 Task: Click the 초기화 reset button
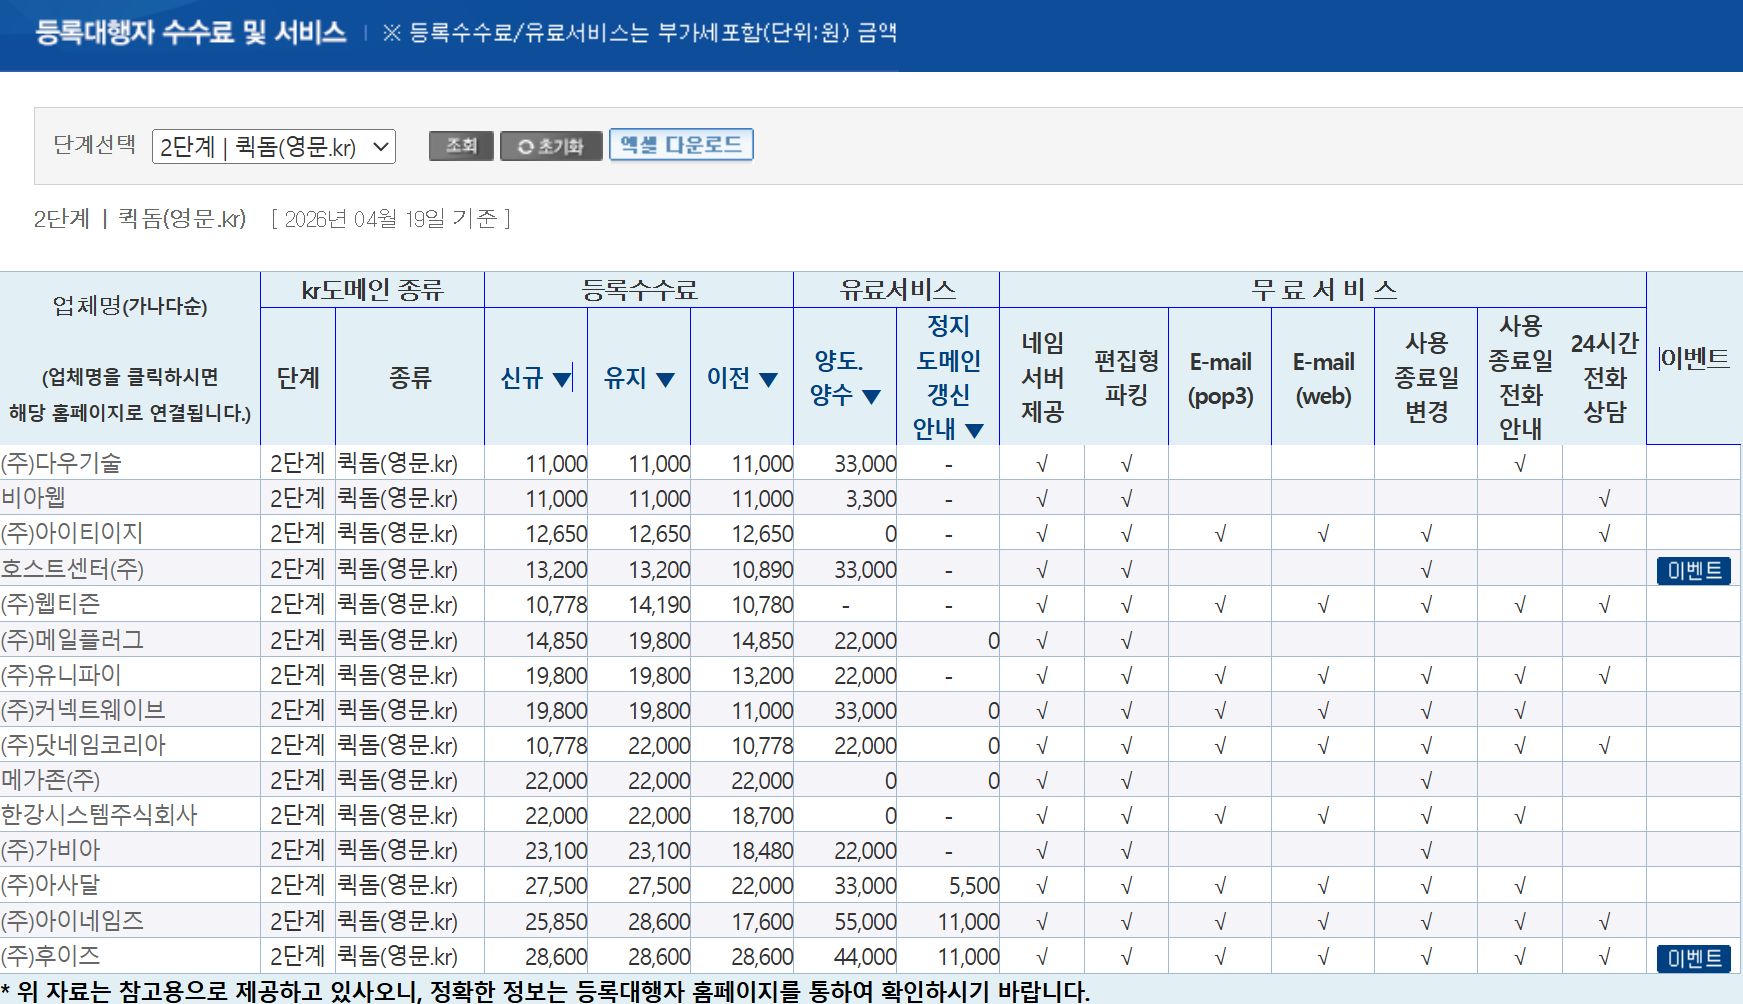(551, 146)
